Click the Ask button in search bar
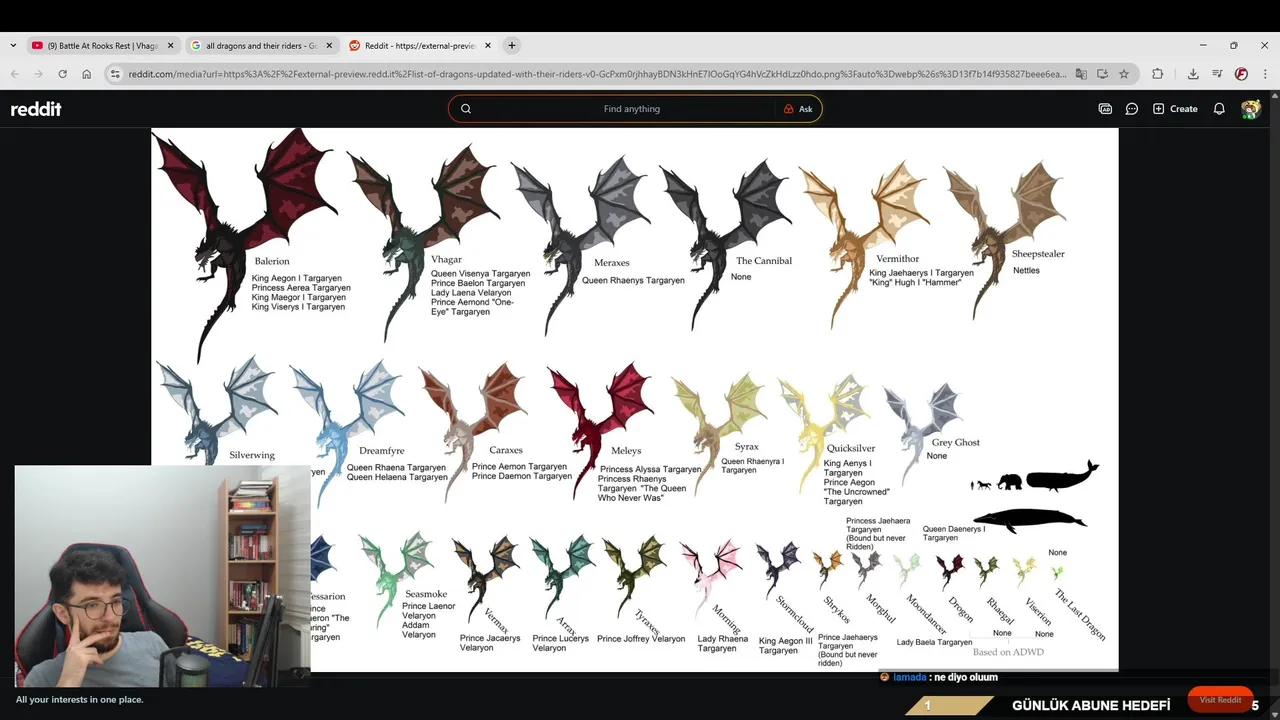The height and width of the screenshot is (720, 1280). coord(798,109)
